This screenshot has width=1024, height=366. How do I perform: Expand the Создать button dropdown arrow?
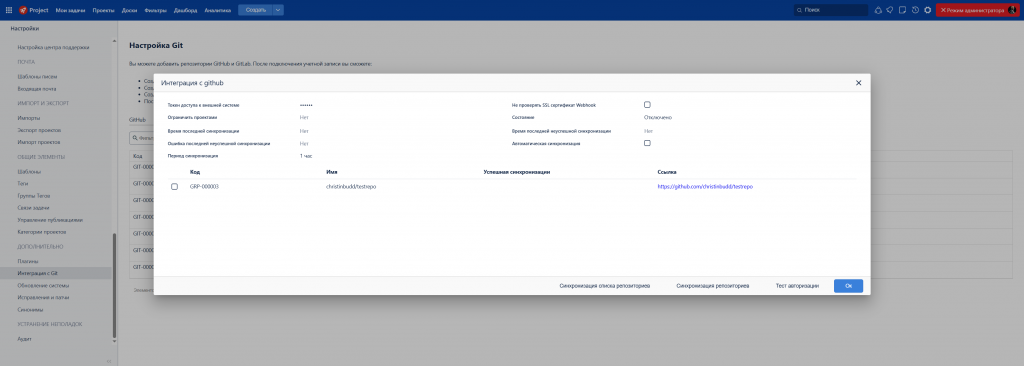278,10
